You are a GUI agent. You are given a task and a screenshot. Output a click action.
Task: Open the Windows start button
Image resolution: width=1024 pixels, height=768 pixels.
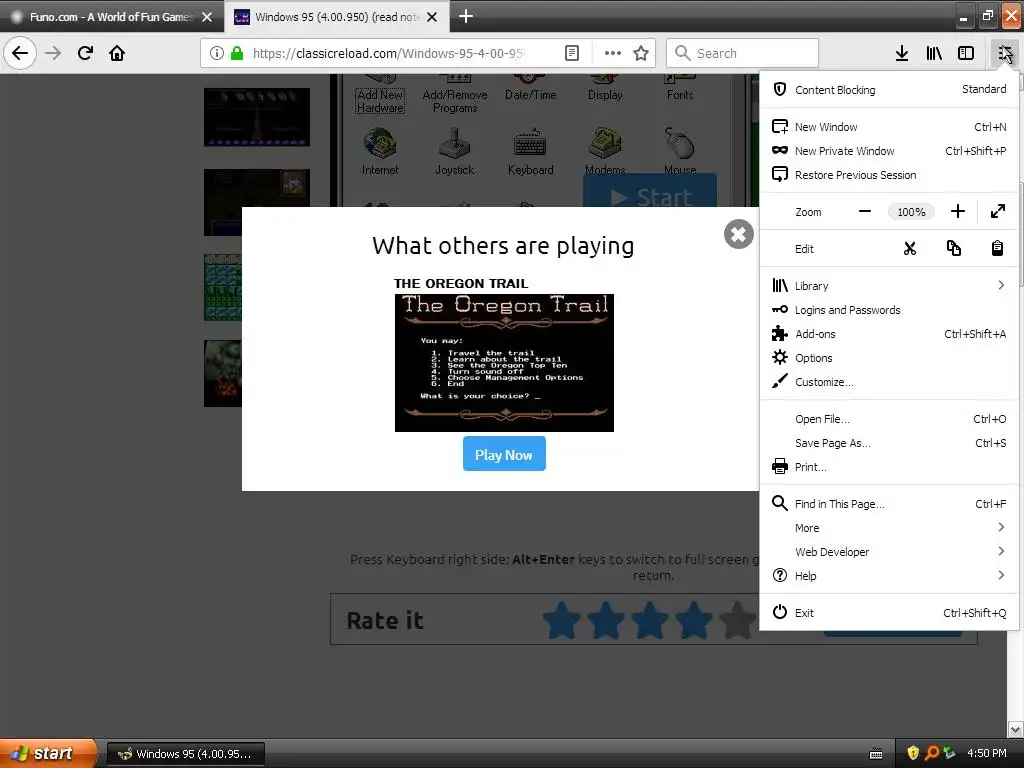click(48, 754)
